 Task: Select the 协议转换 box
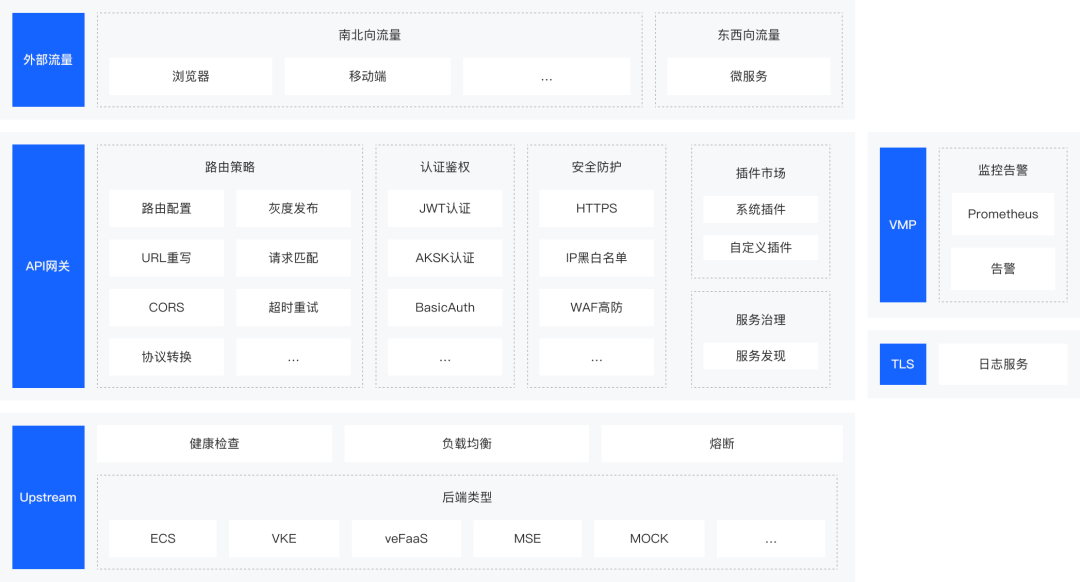[167, 357]
